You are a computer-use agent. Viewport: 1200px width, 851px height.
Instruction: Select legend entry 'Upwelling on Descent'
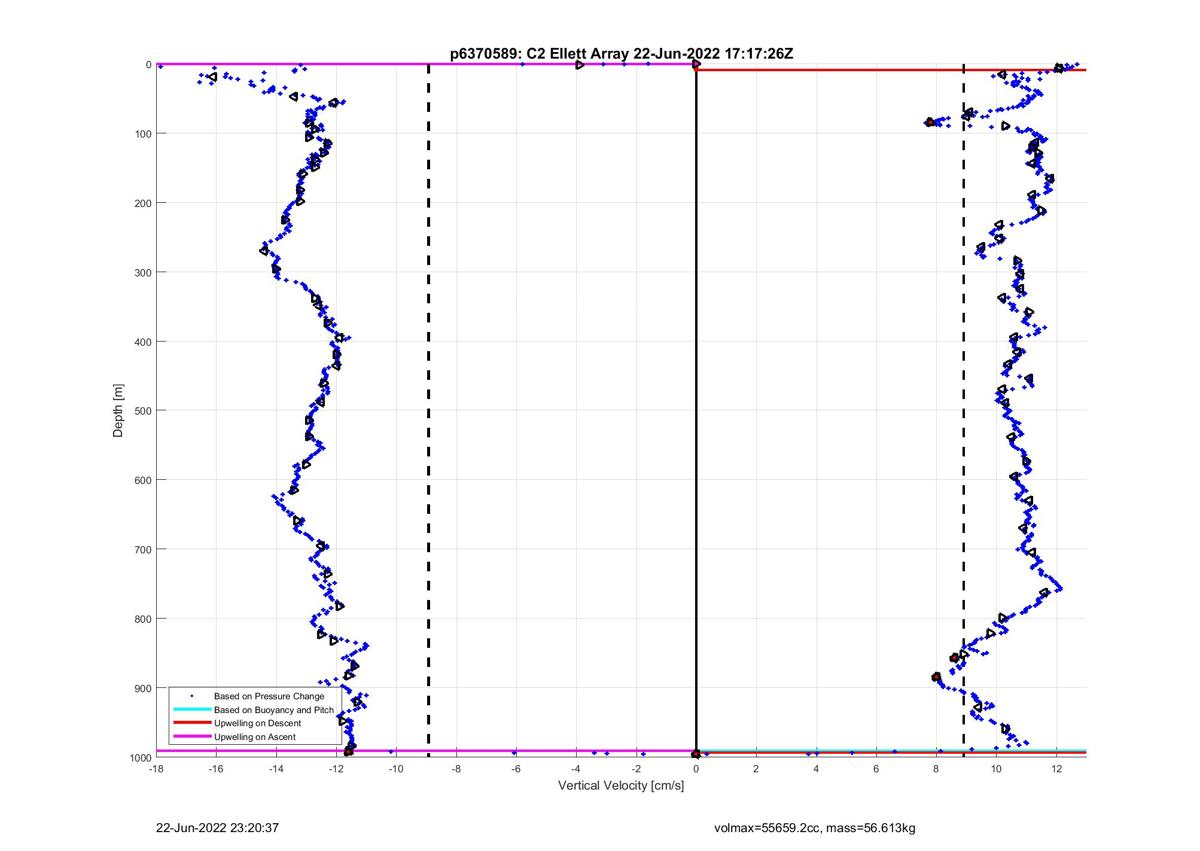coord(257,723)
